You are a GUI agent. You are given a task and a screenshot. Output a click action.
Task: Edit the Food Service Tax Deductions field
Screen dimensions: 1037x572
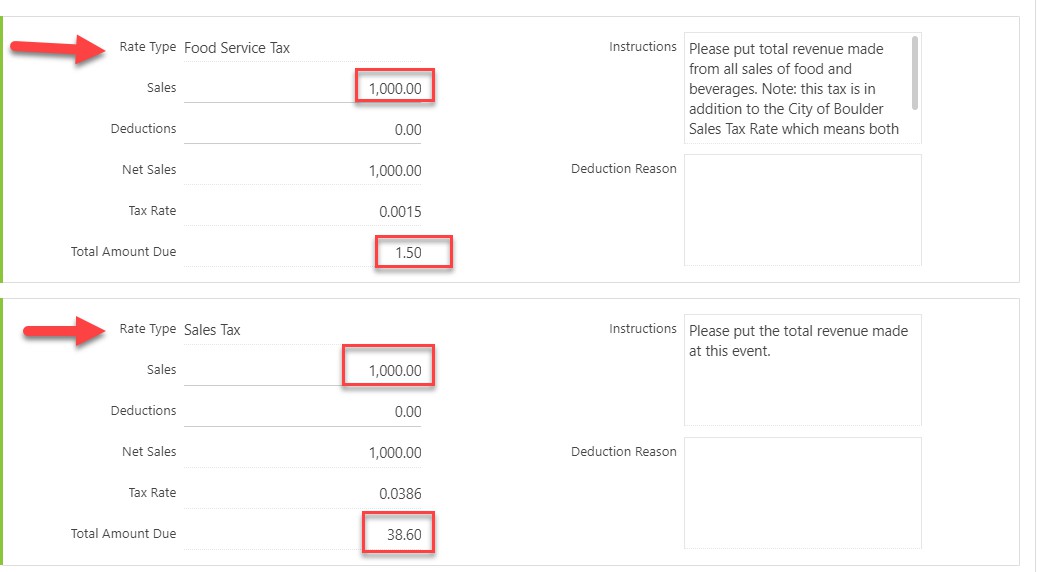pyautogui.click(x=303, y=130)
